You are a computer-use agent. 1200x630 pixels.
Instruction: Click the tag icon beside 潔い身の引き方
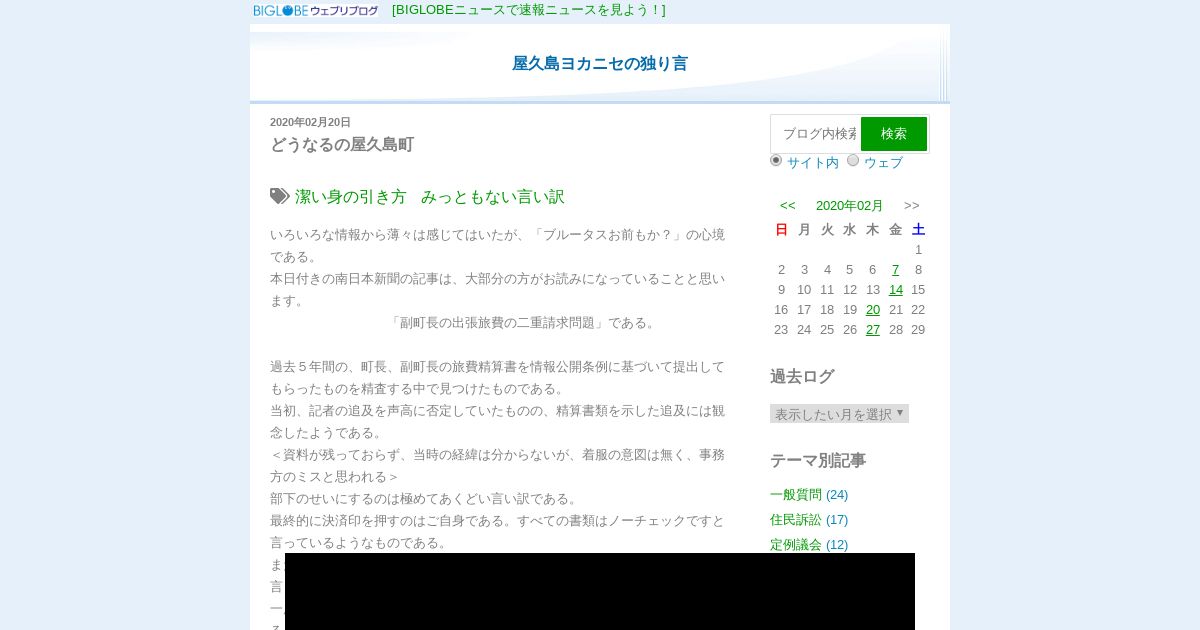[x=280, y=196]
